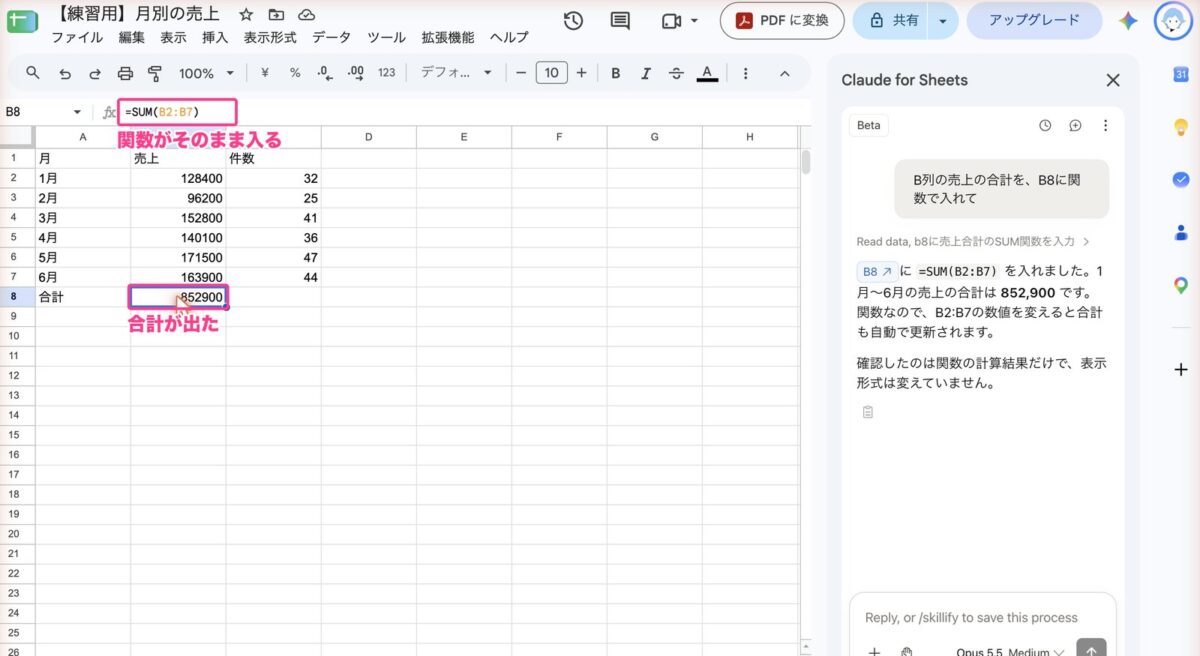This screenshot has height=656, width=1200.
Task: Open the zoom 100% dropdown
Action: [x=206, y=73]
